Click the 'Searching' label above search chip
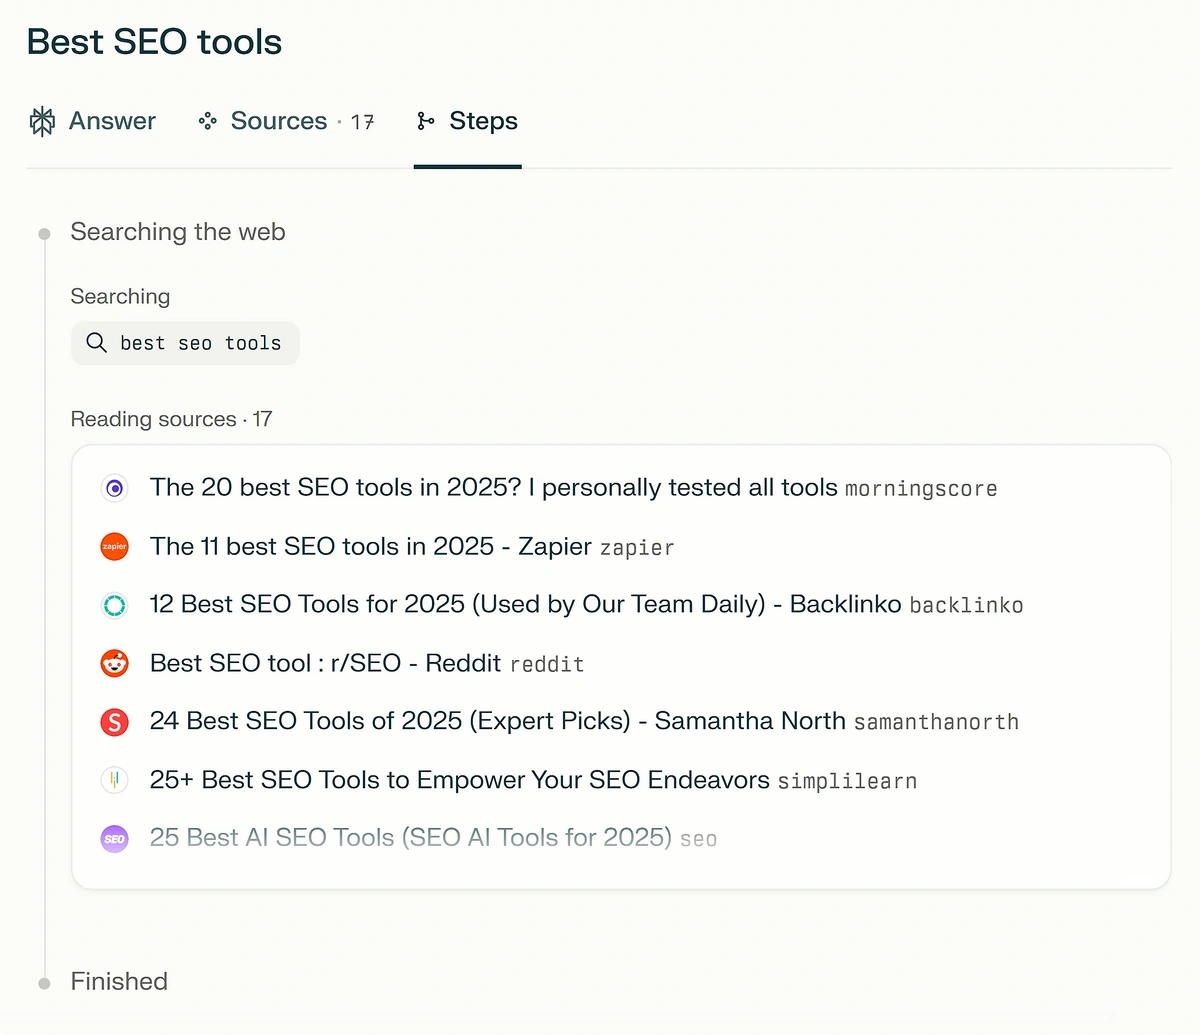The image size is (1200, 1035). pos(120,297)
